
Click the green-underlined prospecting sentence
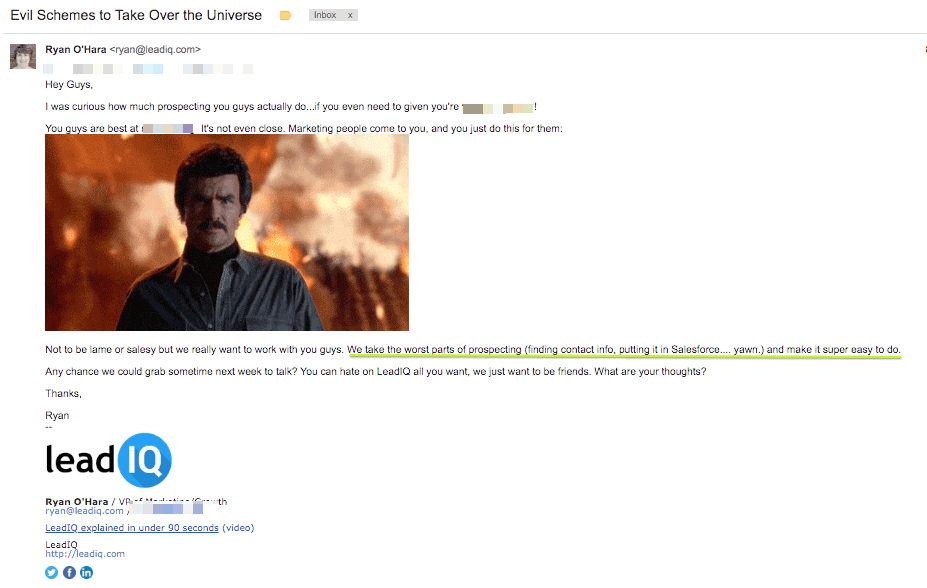(x=623, y=350)
